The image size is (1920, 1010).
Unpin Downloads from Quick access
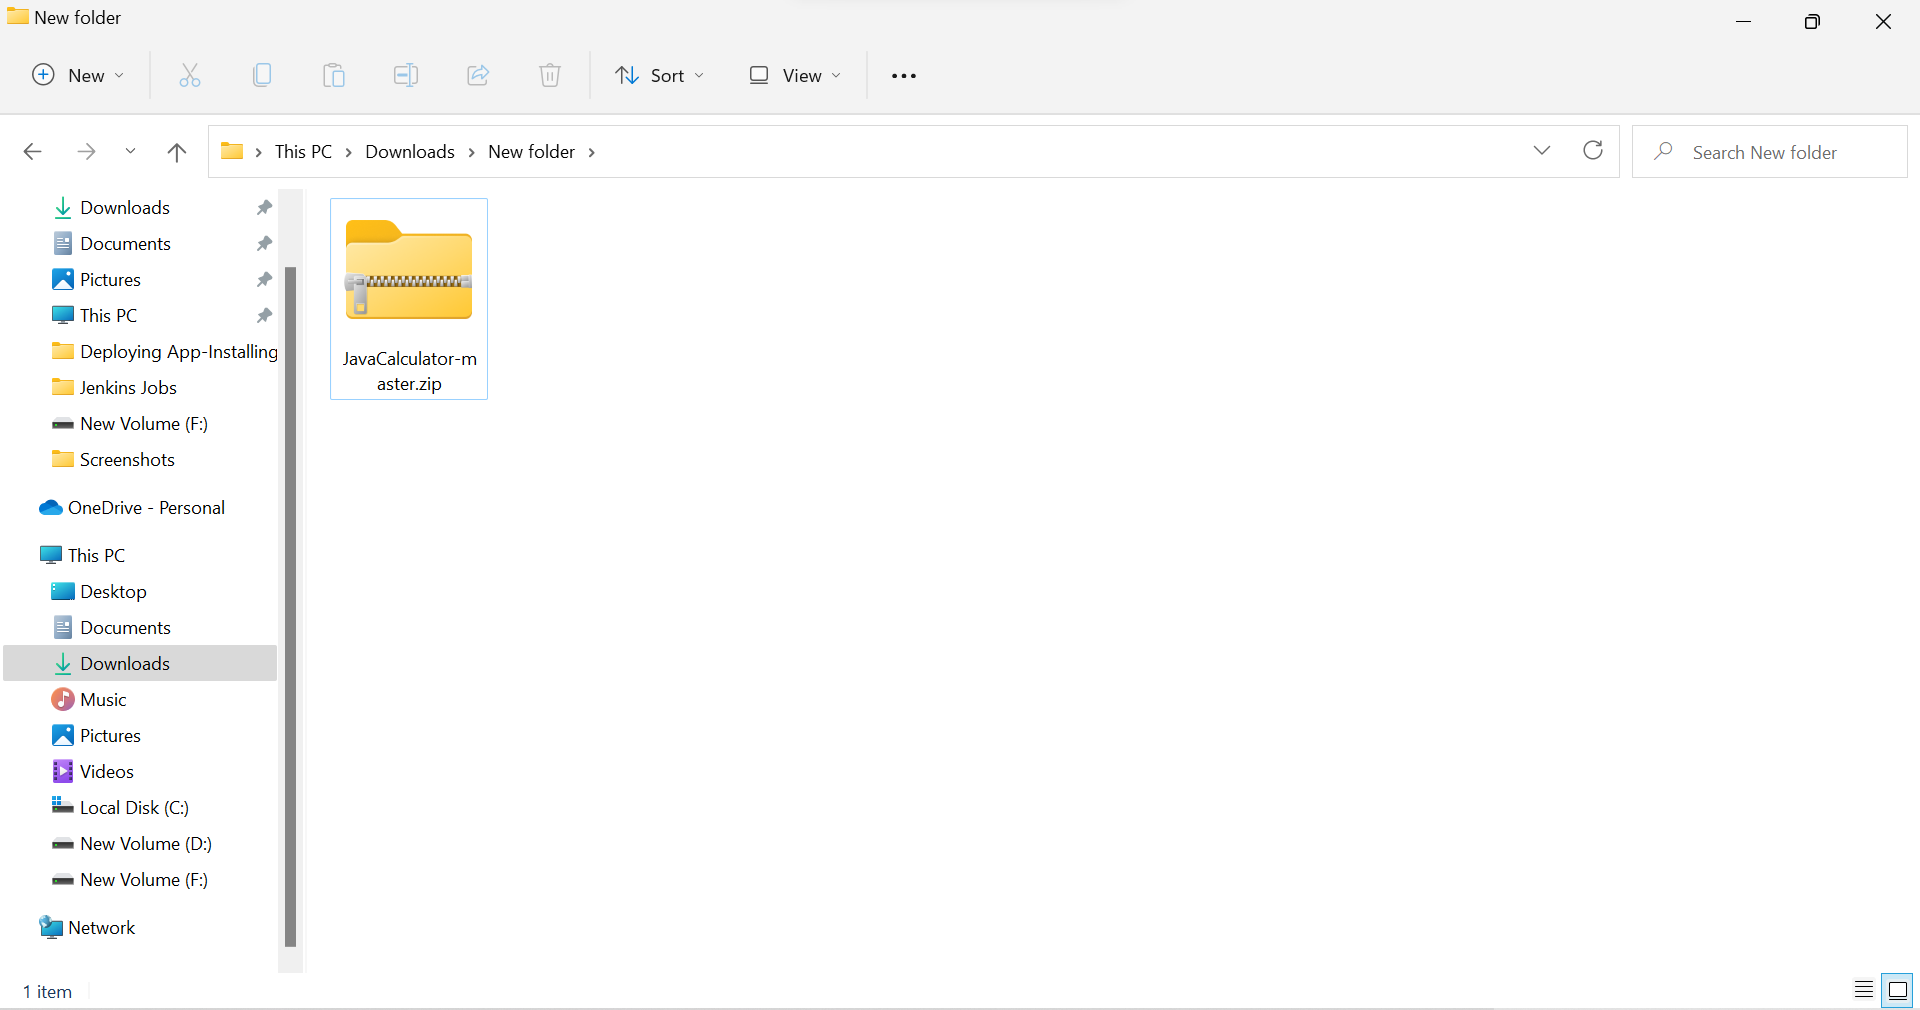[264, 208]
